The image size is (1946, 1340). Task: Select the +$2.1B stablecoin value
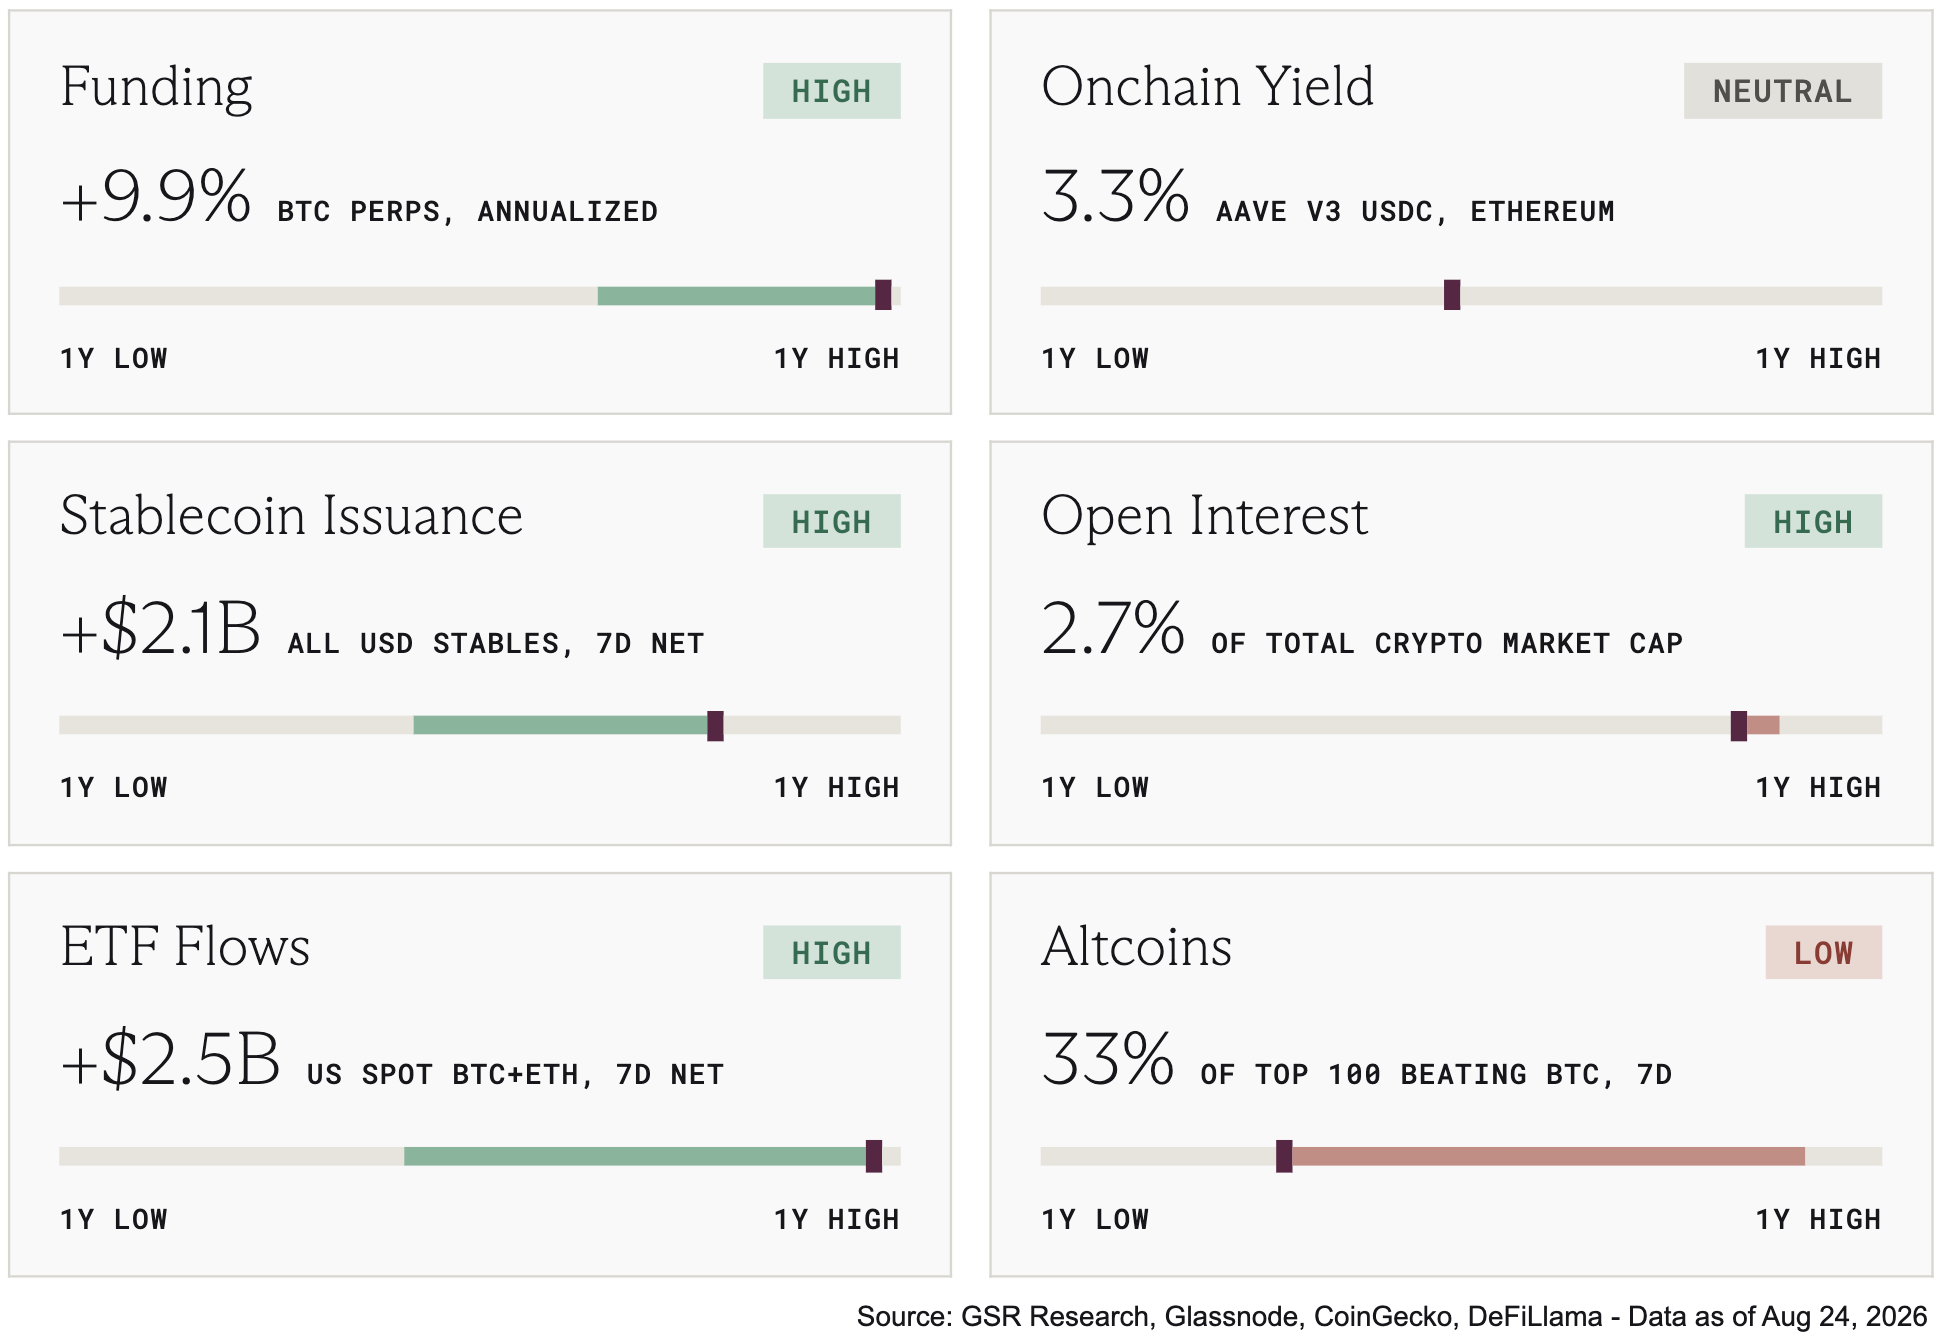click(160, 628)
